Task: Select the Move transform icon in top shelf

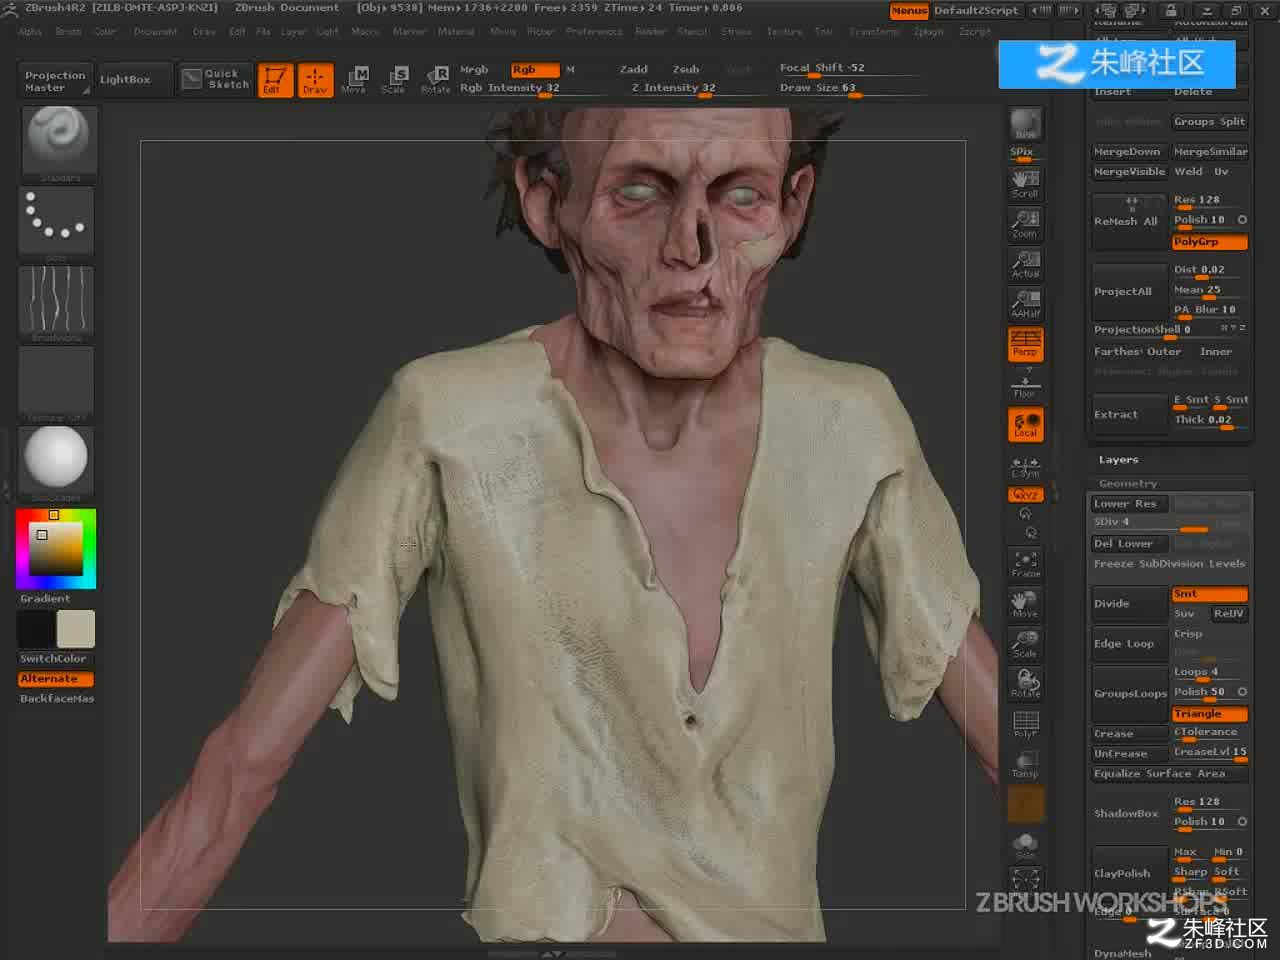Action: click(x=354, y=80)
